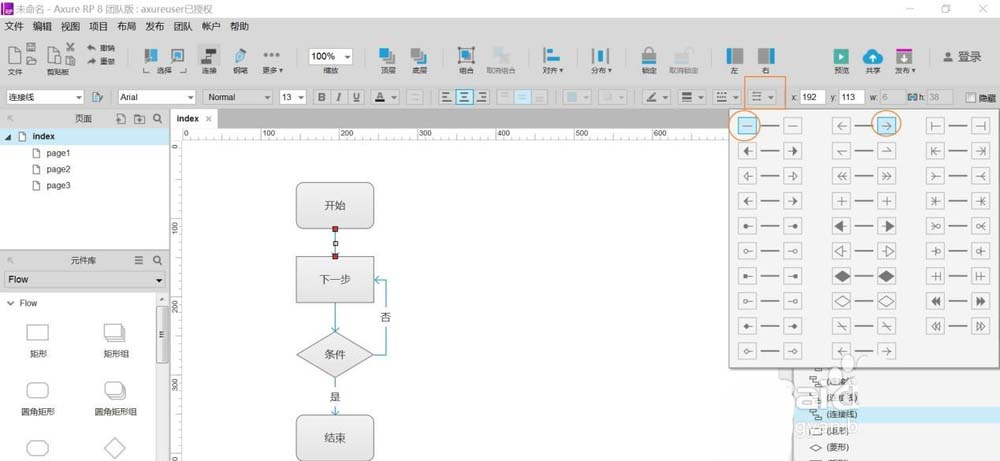Open search in the 元件库 panel
1000x461 pixels.
click(157, 260)
